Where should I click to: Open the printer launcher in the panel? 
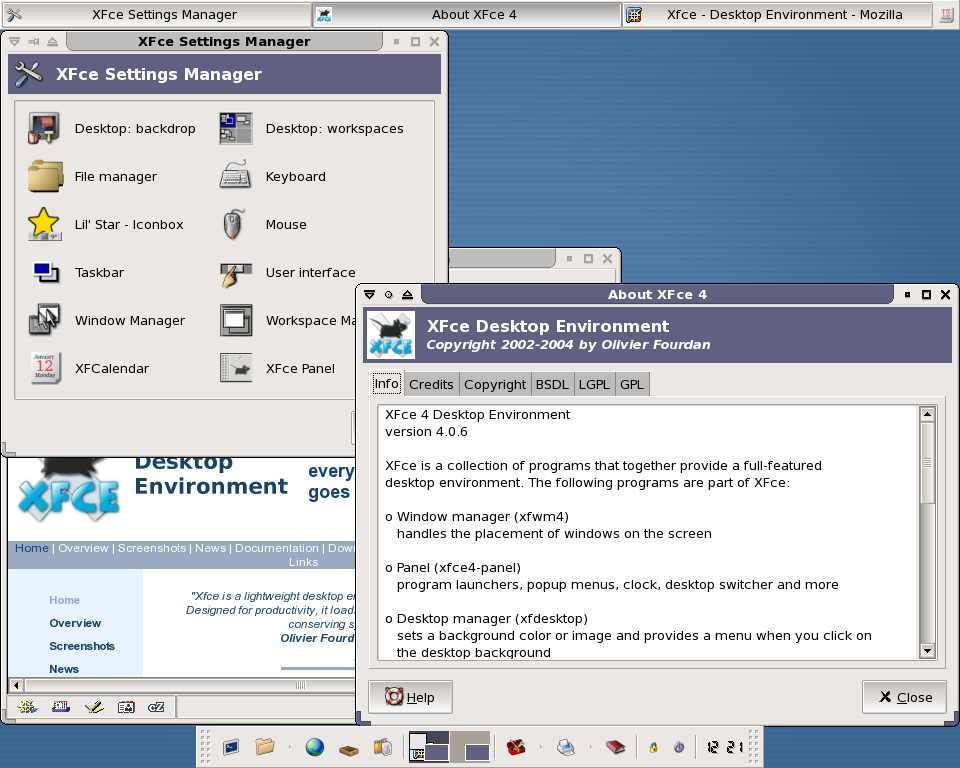pos(566,747)
